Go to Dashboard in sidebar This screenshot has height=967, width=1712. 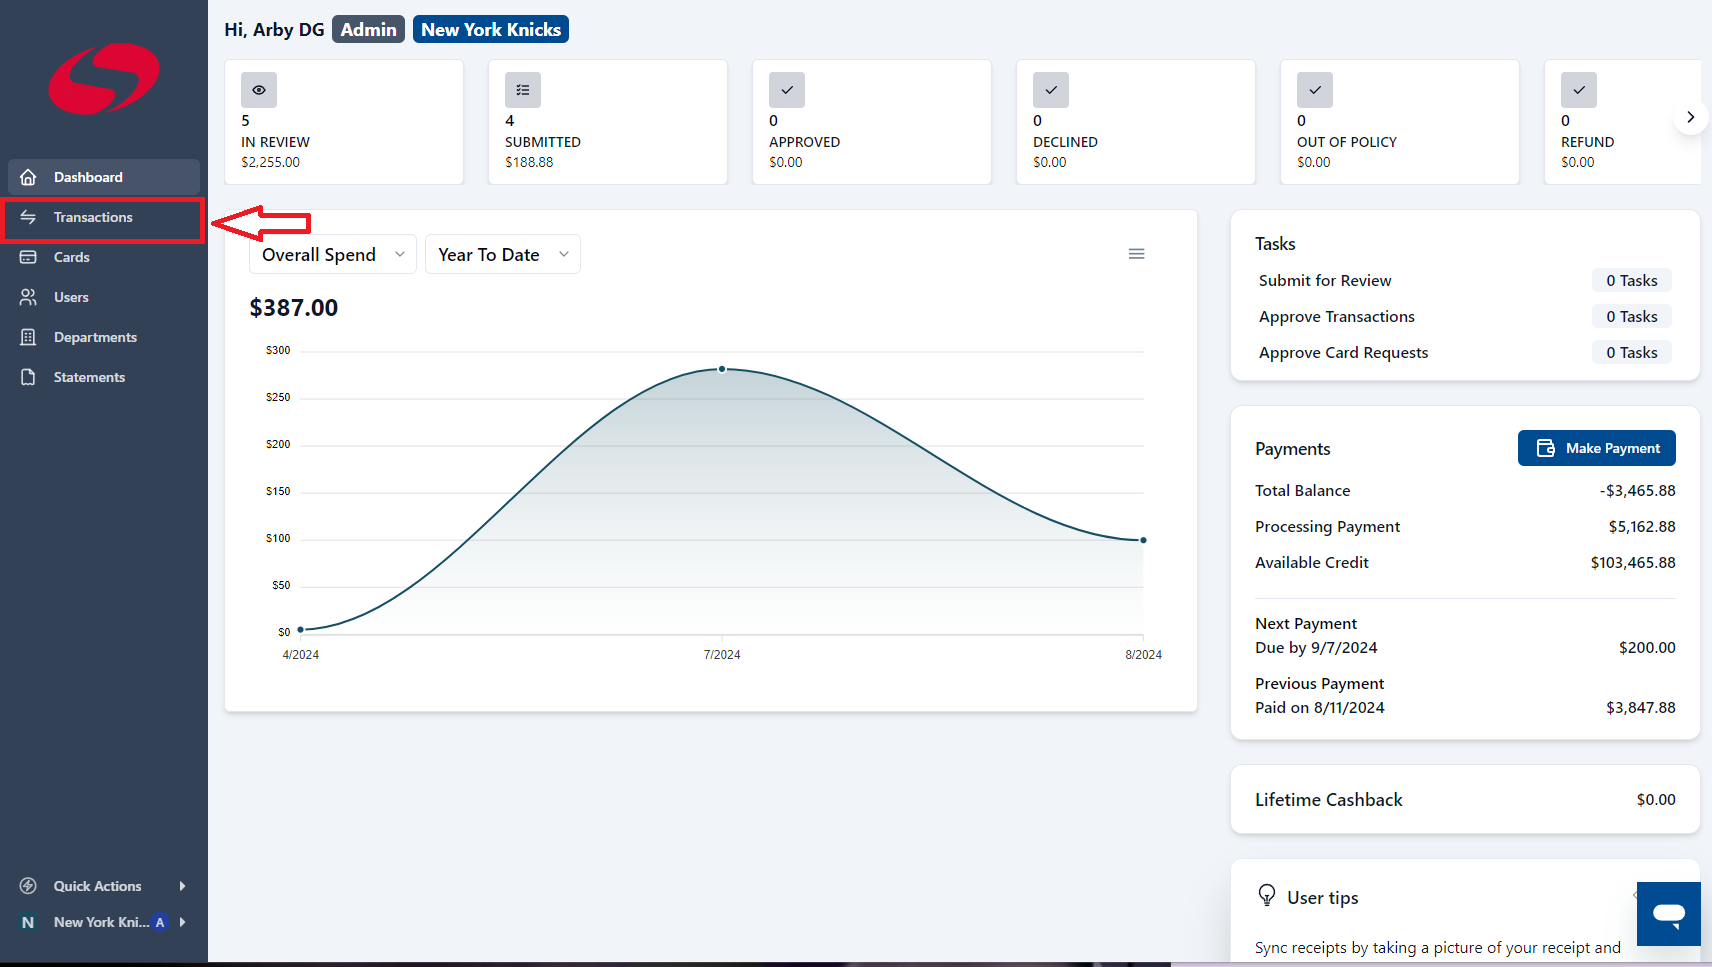(104, 177)
